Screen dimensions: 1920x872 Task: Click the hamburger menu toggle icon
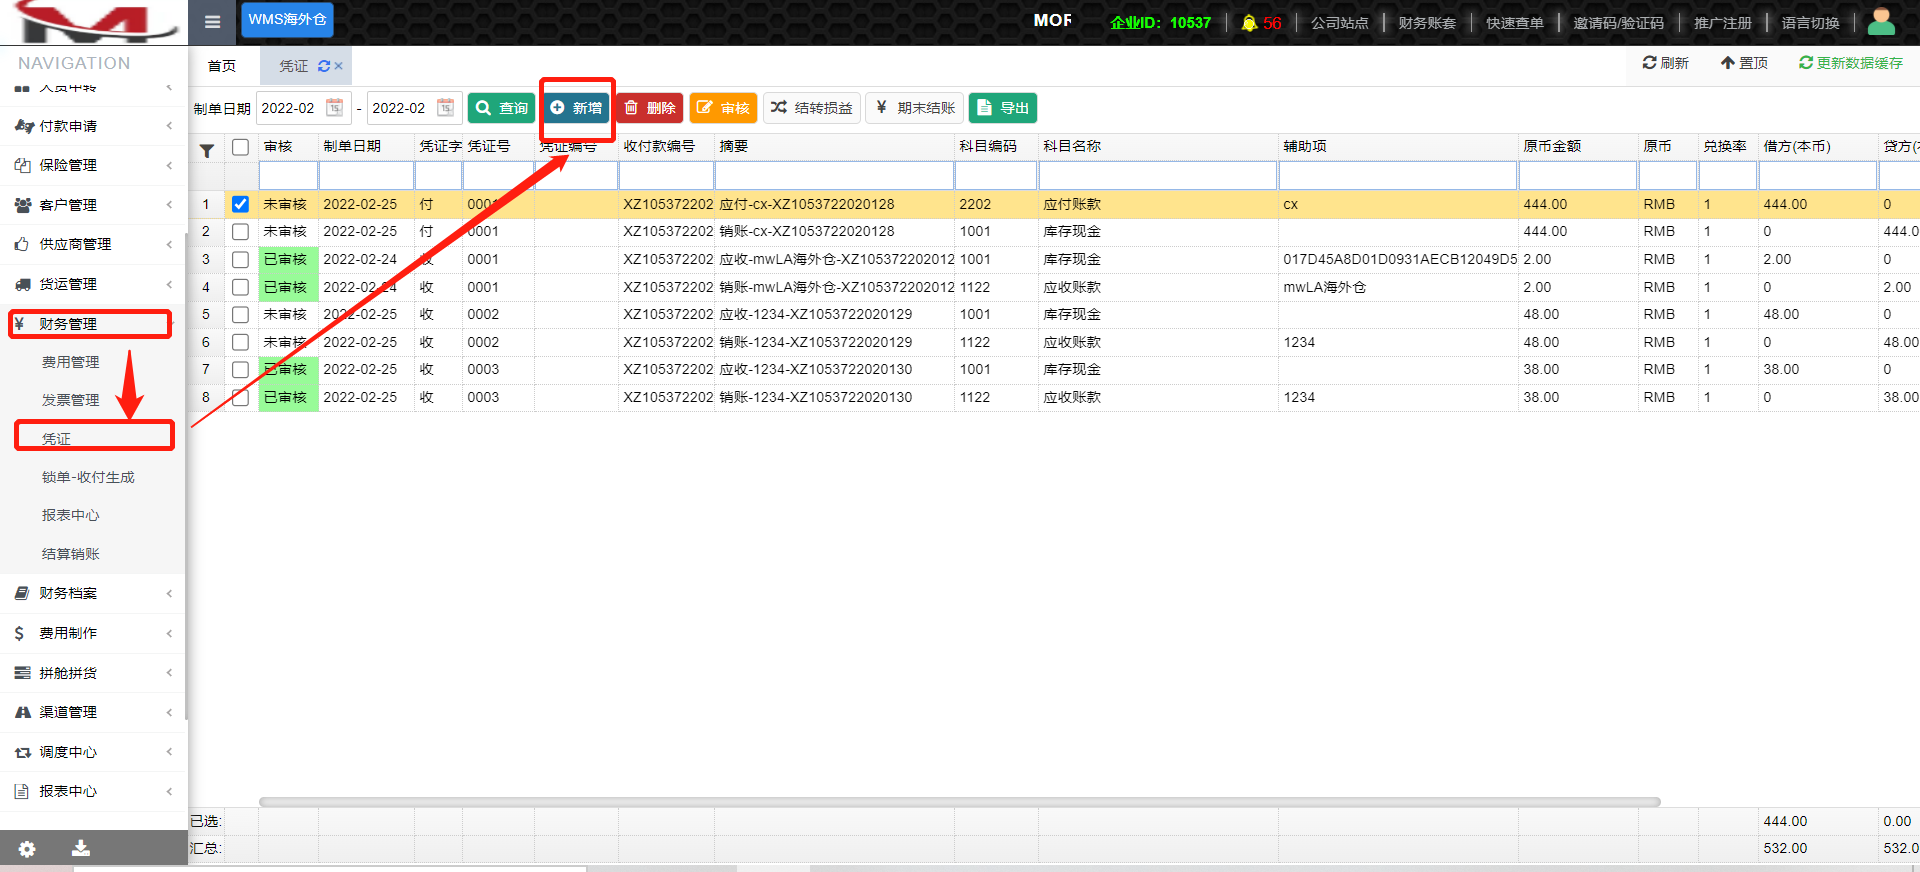click(212, 22)
